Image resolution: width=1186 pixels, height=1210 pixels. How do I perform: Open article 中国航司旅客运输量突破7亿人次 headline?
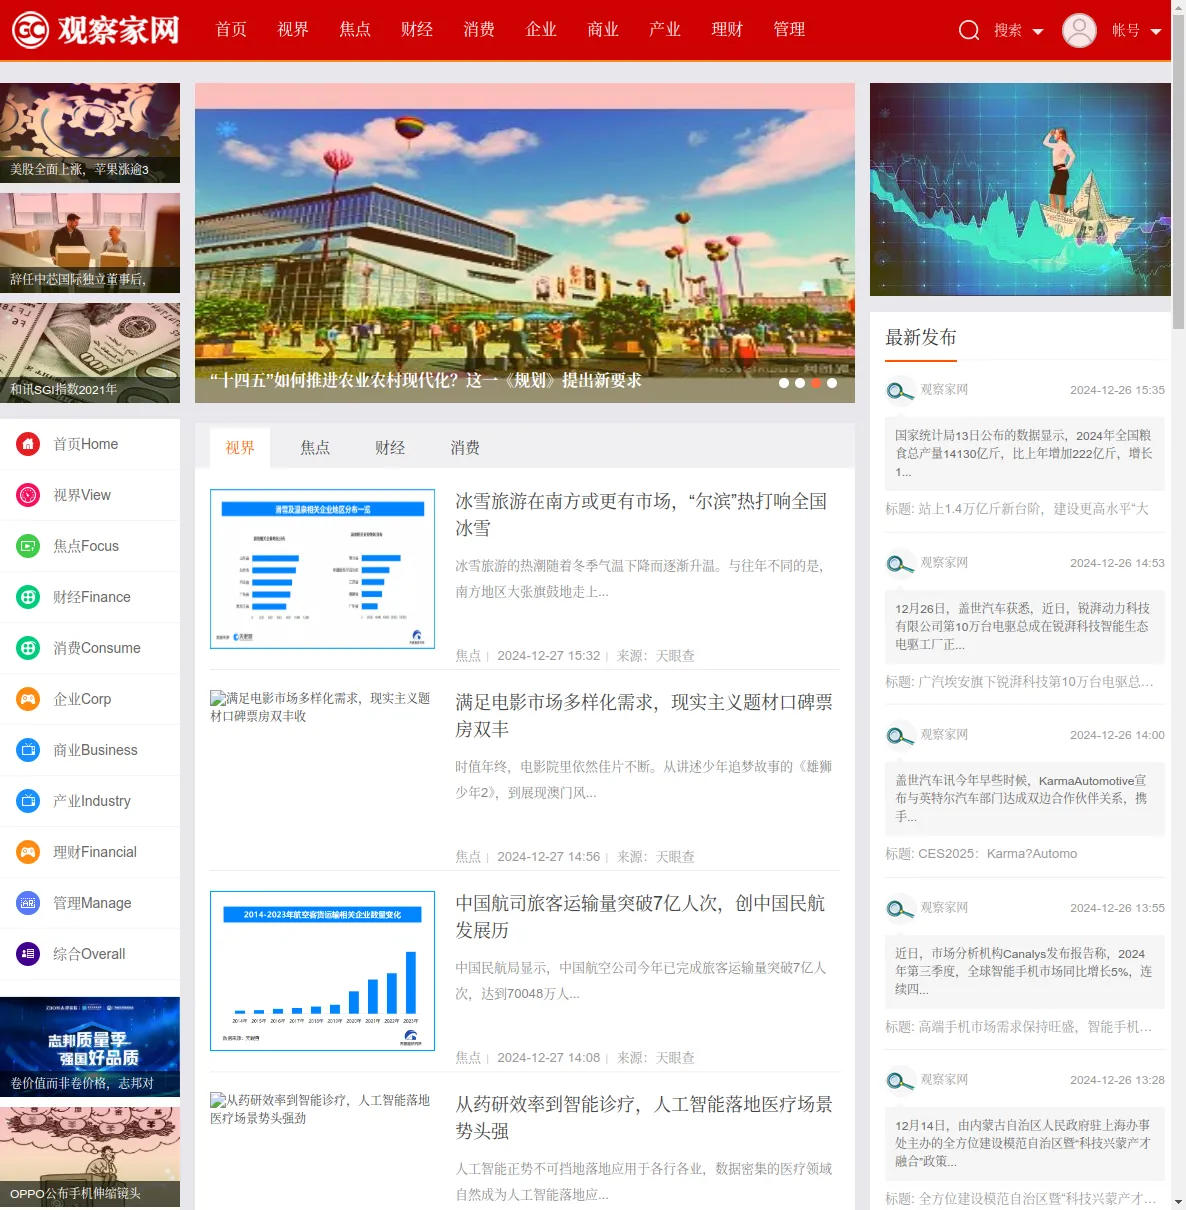[640, 916]
